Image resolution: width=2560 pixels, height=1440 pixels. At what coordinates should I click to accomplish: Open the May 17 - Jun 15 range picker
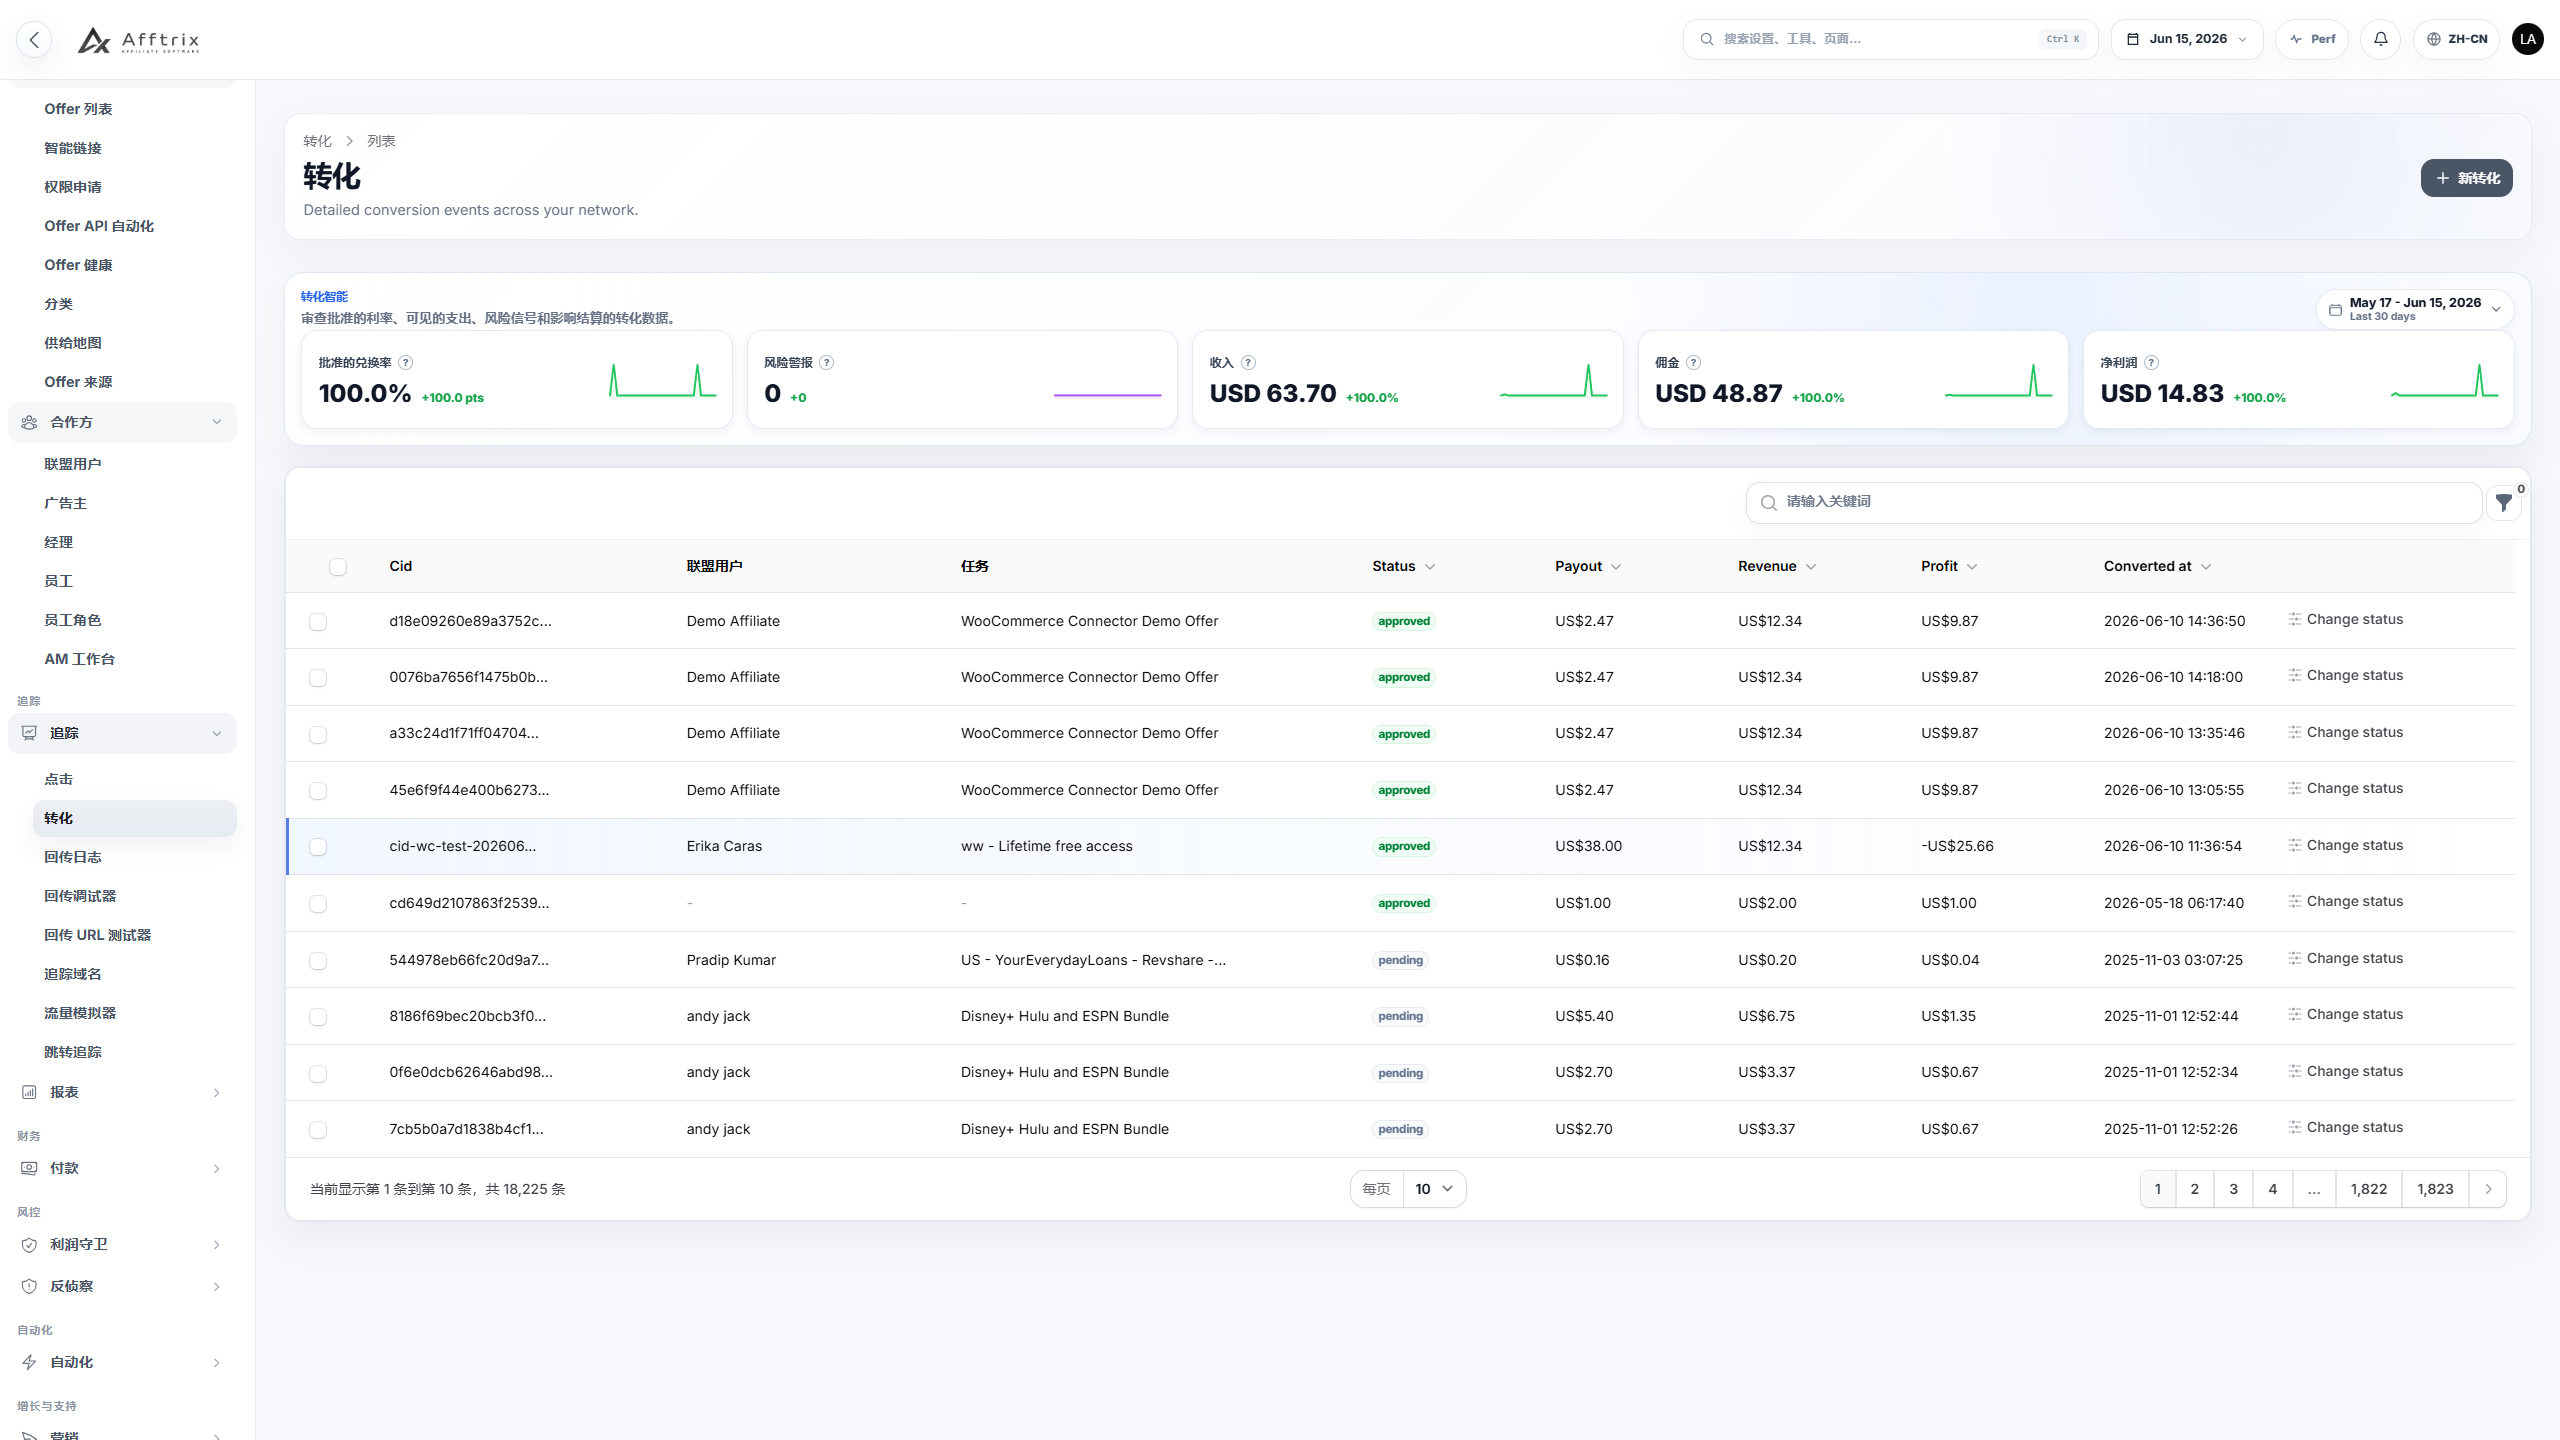2415,309
